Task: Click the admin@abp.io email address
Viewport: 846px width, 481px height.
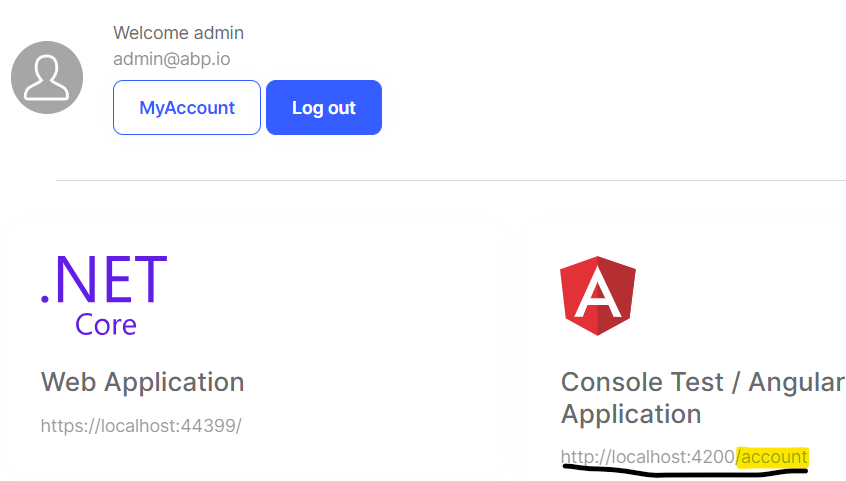Action: pyautogui.click(x=171, y=59)
